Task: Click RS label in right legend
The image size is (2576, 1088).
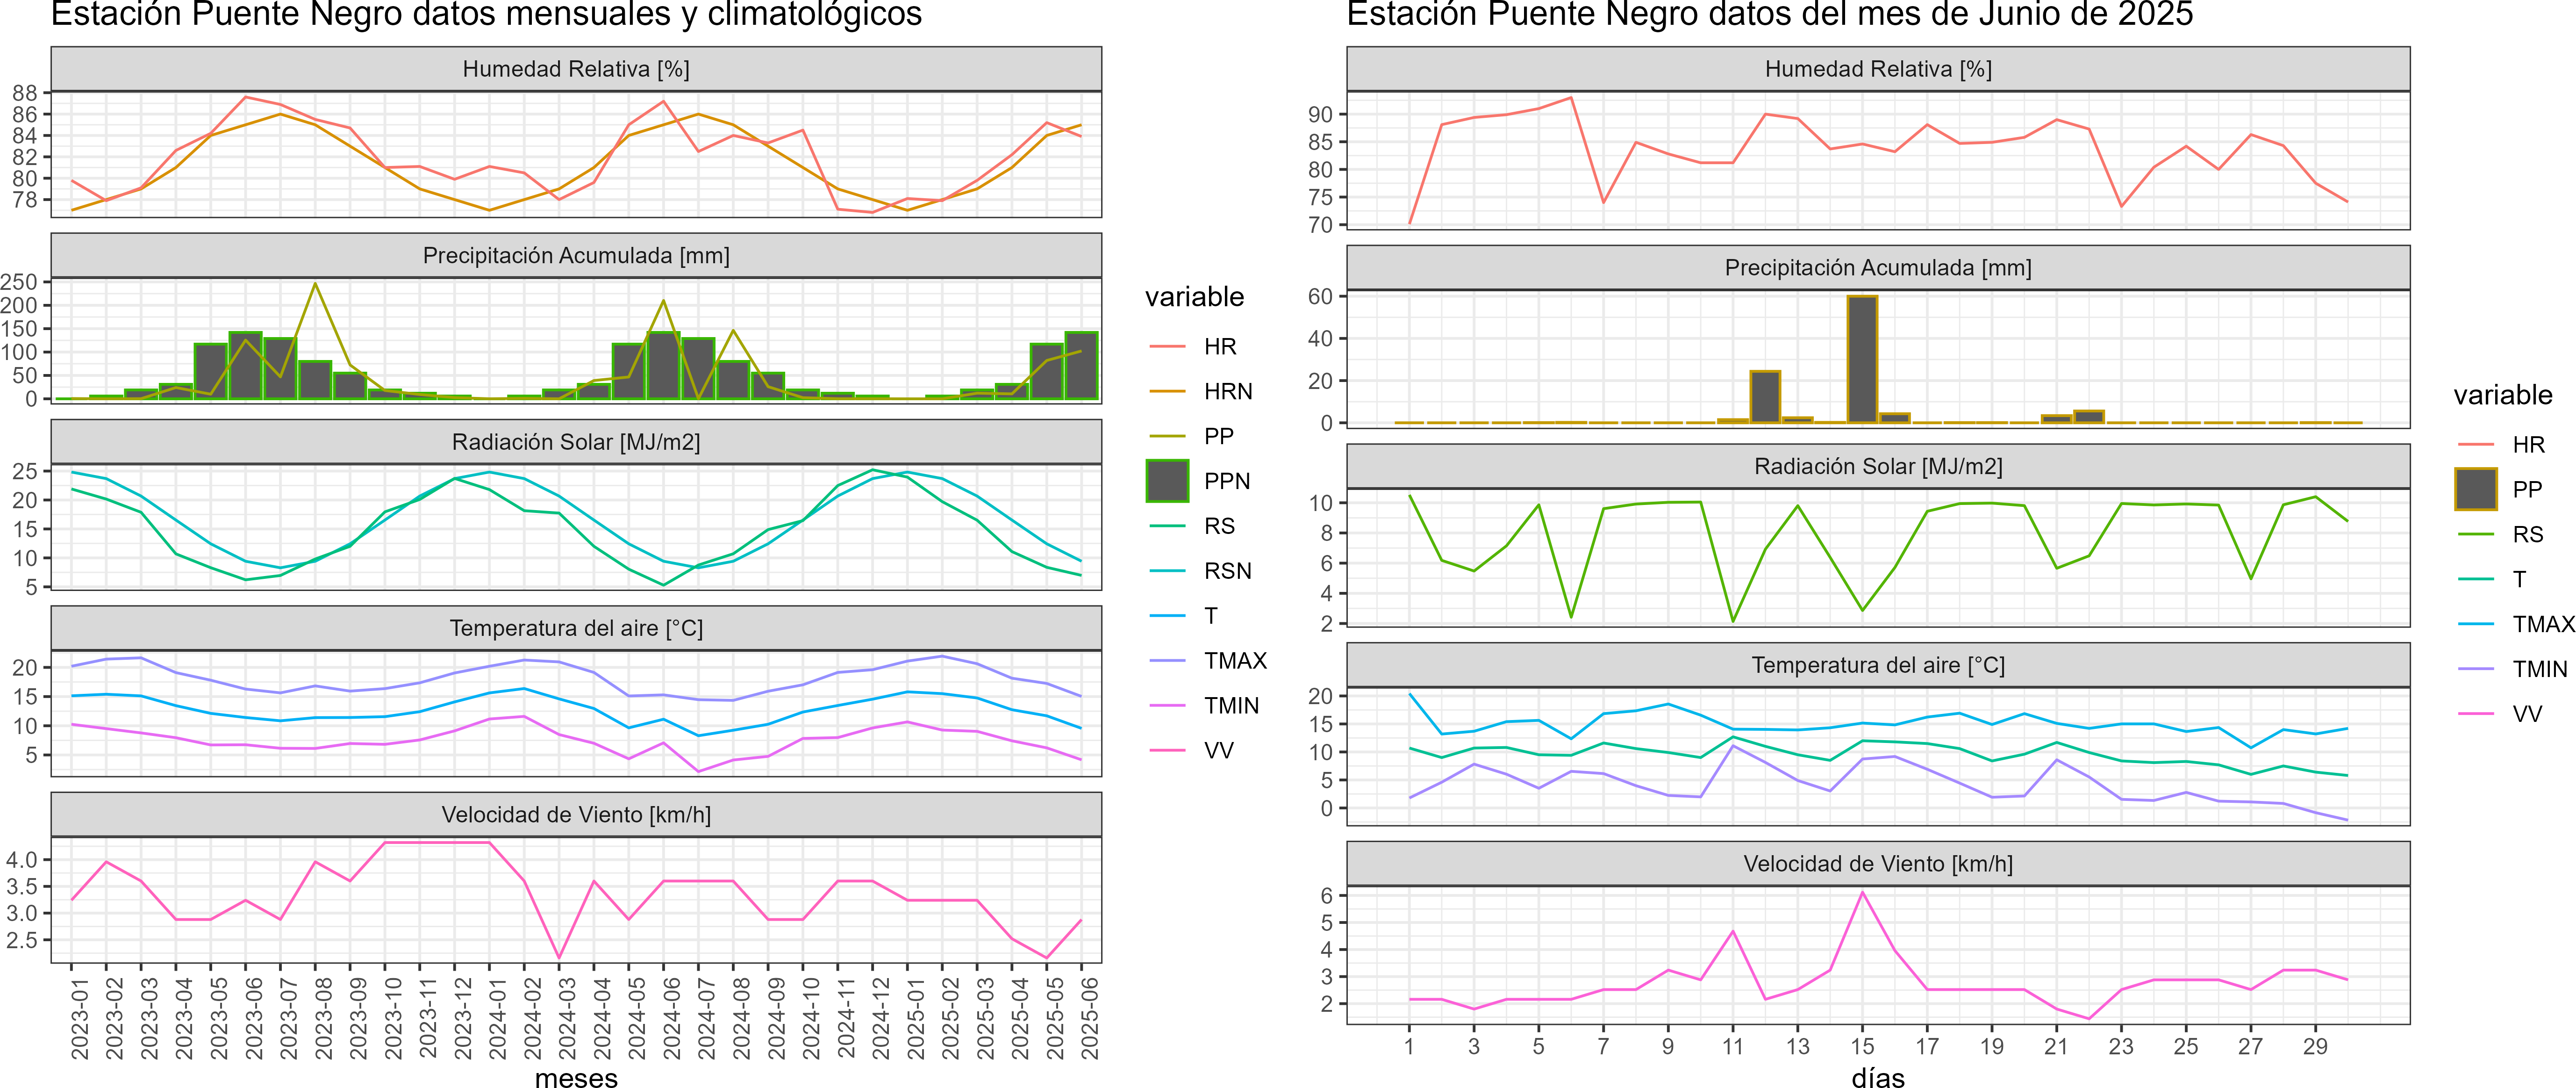Action: tap(2528, 534)
